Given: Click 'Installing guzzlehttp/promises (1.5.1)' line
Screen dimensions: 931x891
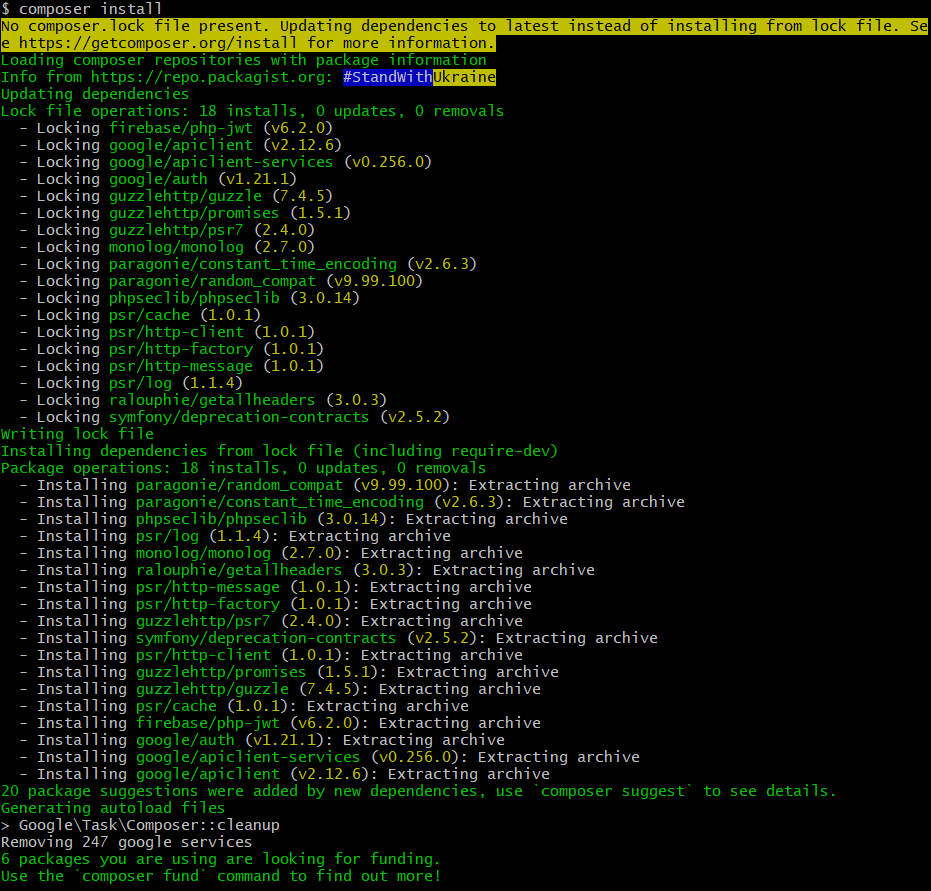Looking at the screenshot, I should coord(289,673).
